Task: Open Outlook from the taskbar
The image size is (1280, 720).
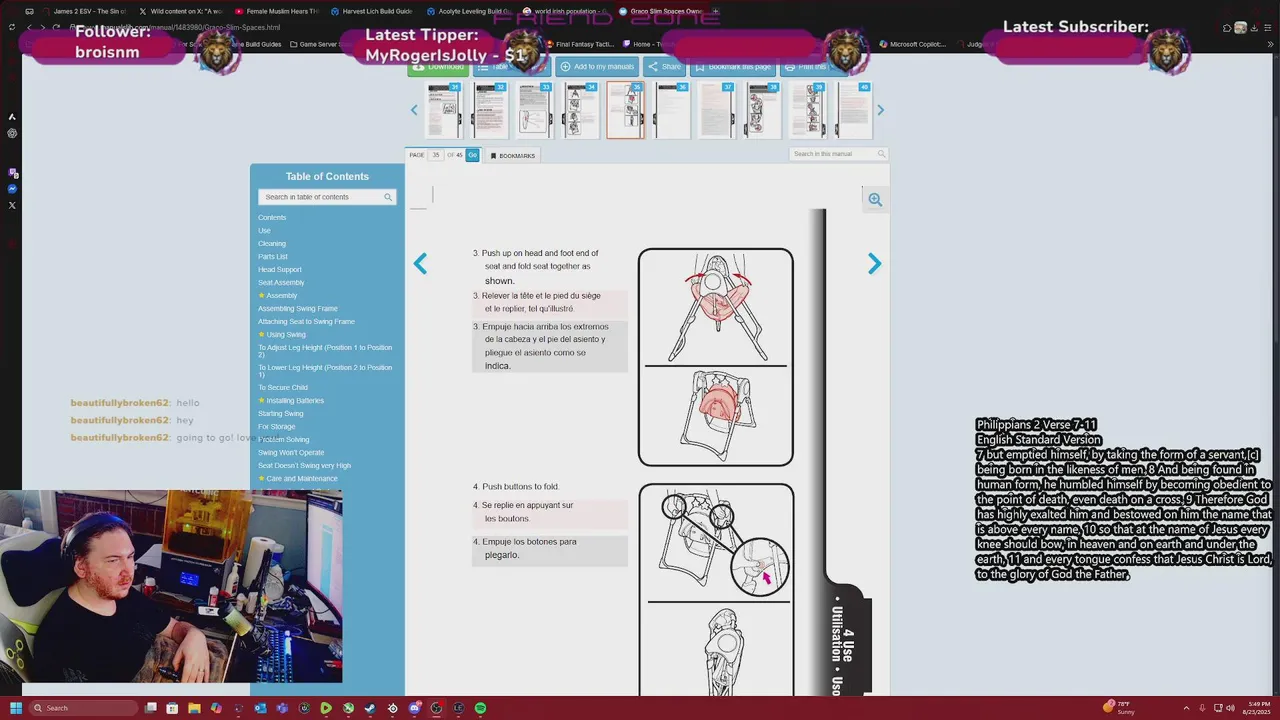Action: click(x=260, y=708)
